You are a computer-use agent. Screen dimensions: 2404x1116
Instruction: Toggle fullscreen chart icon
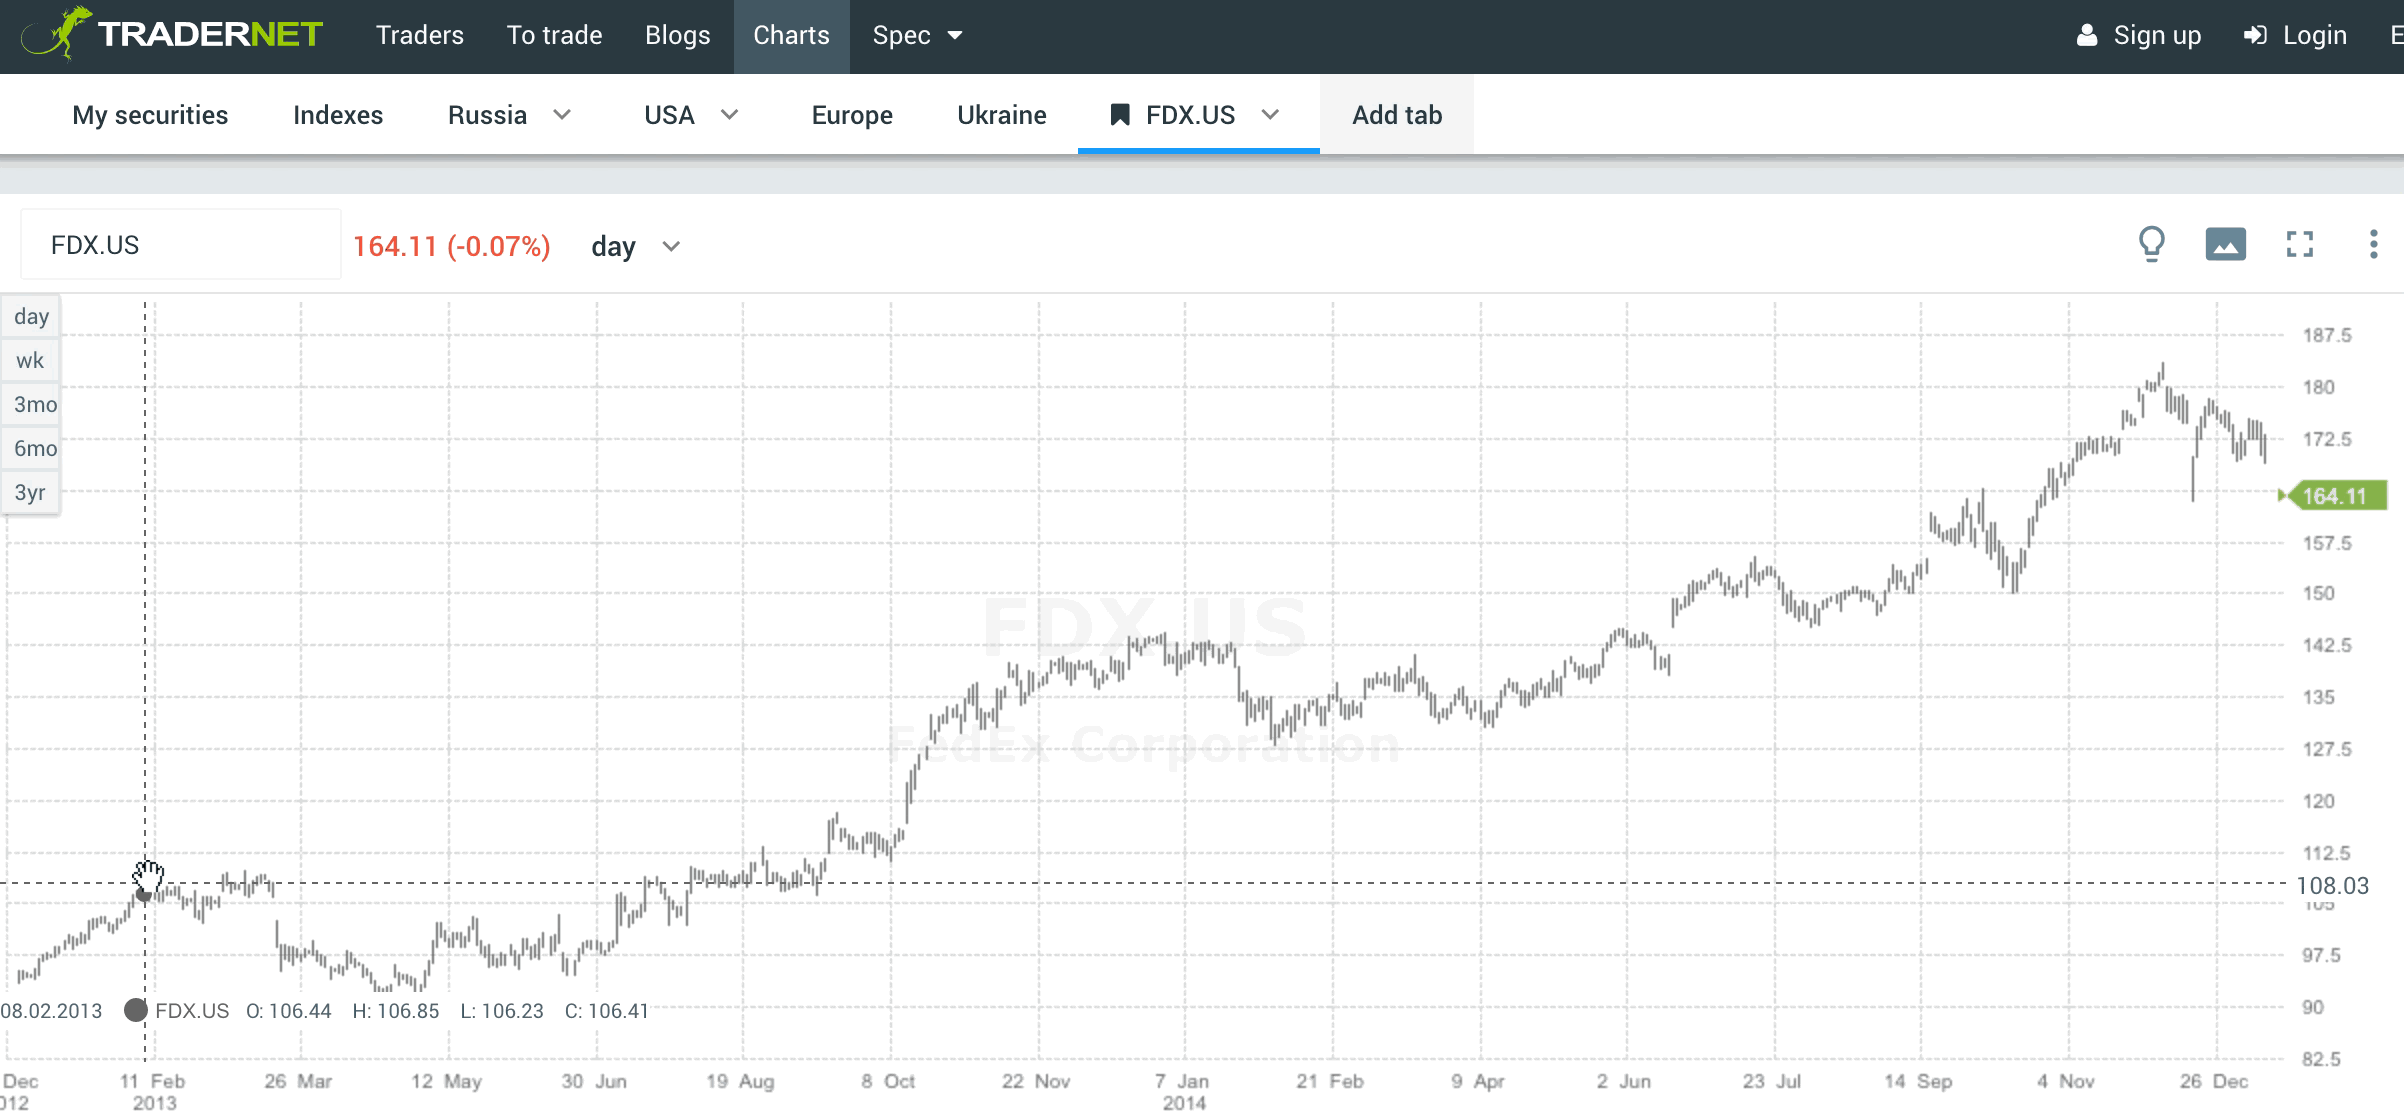(x=2300, y=244)
